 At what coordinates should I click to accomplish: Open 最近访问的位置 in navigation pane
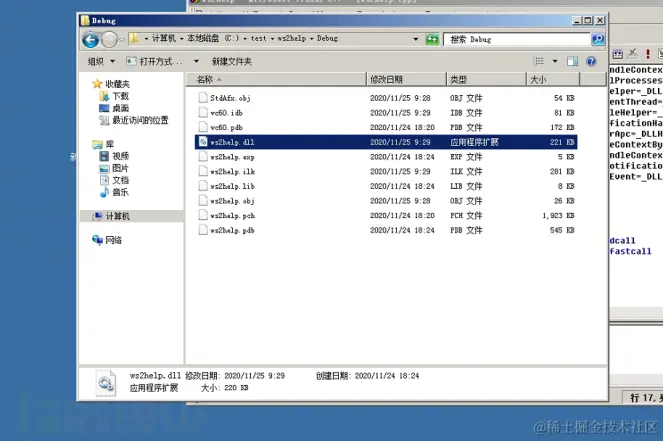(140, 120)
